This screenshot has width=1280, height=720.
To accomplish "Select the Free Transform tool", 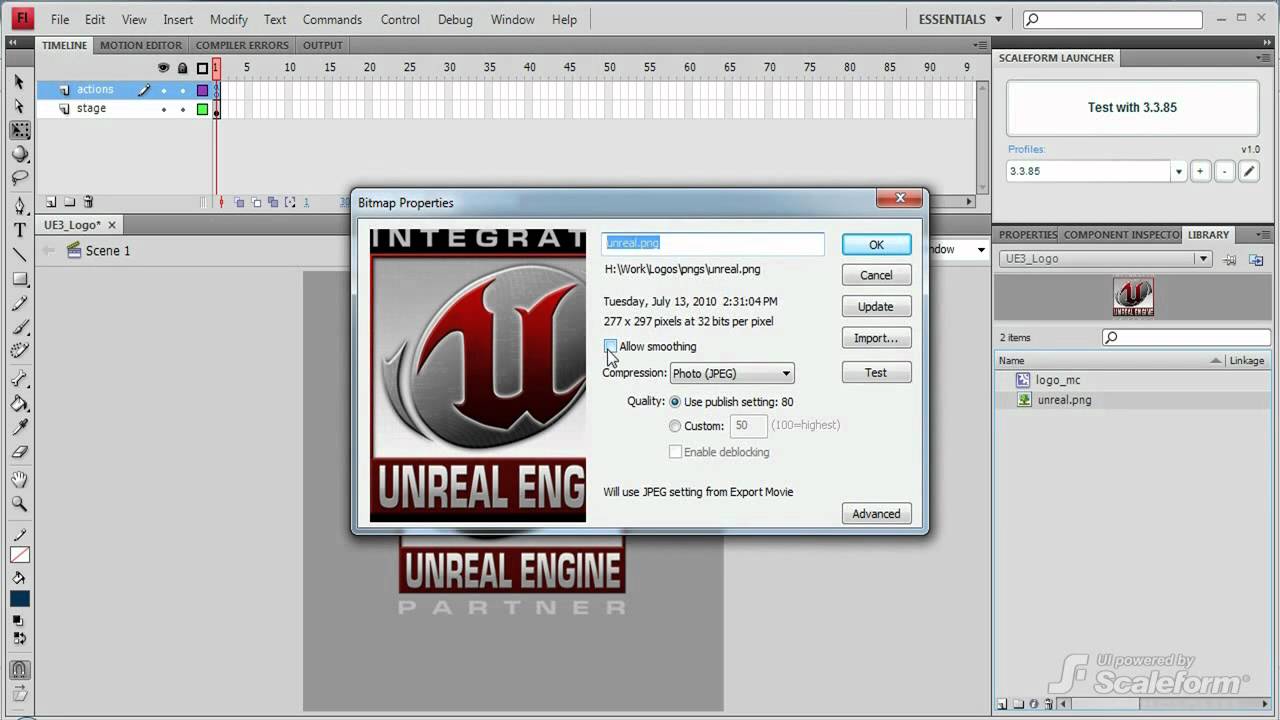I will coord(19,130).
